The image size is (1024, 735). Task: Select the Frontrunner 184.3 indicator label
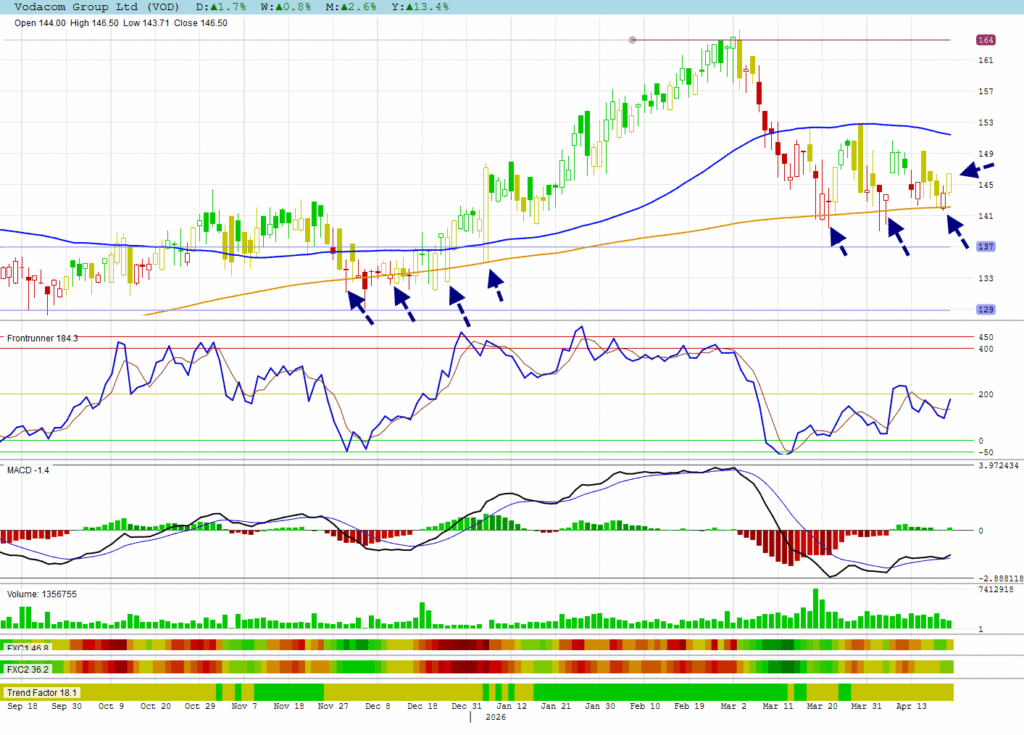point(43,338)
